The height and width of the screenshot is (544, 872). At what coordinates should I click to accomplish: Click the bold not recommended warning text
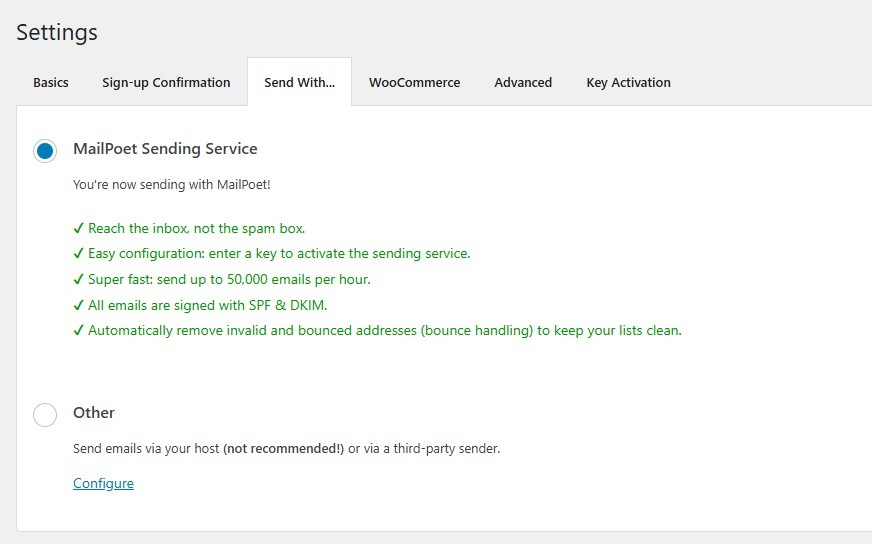click(283, 449)
